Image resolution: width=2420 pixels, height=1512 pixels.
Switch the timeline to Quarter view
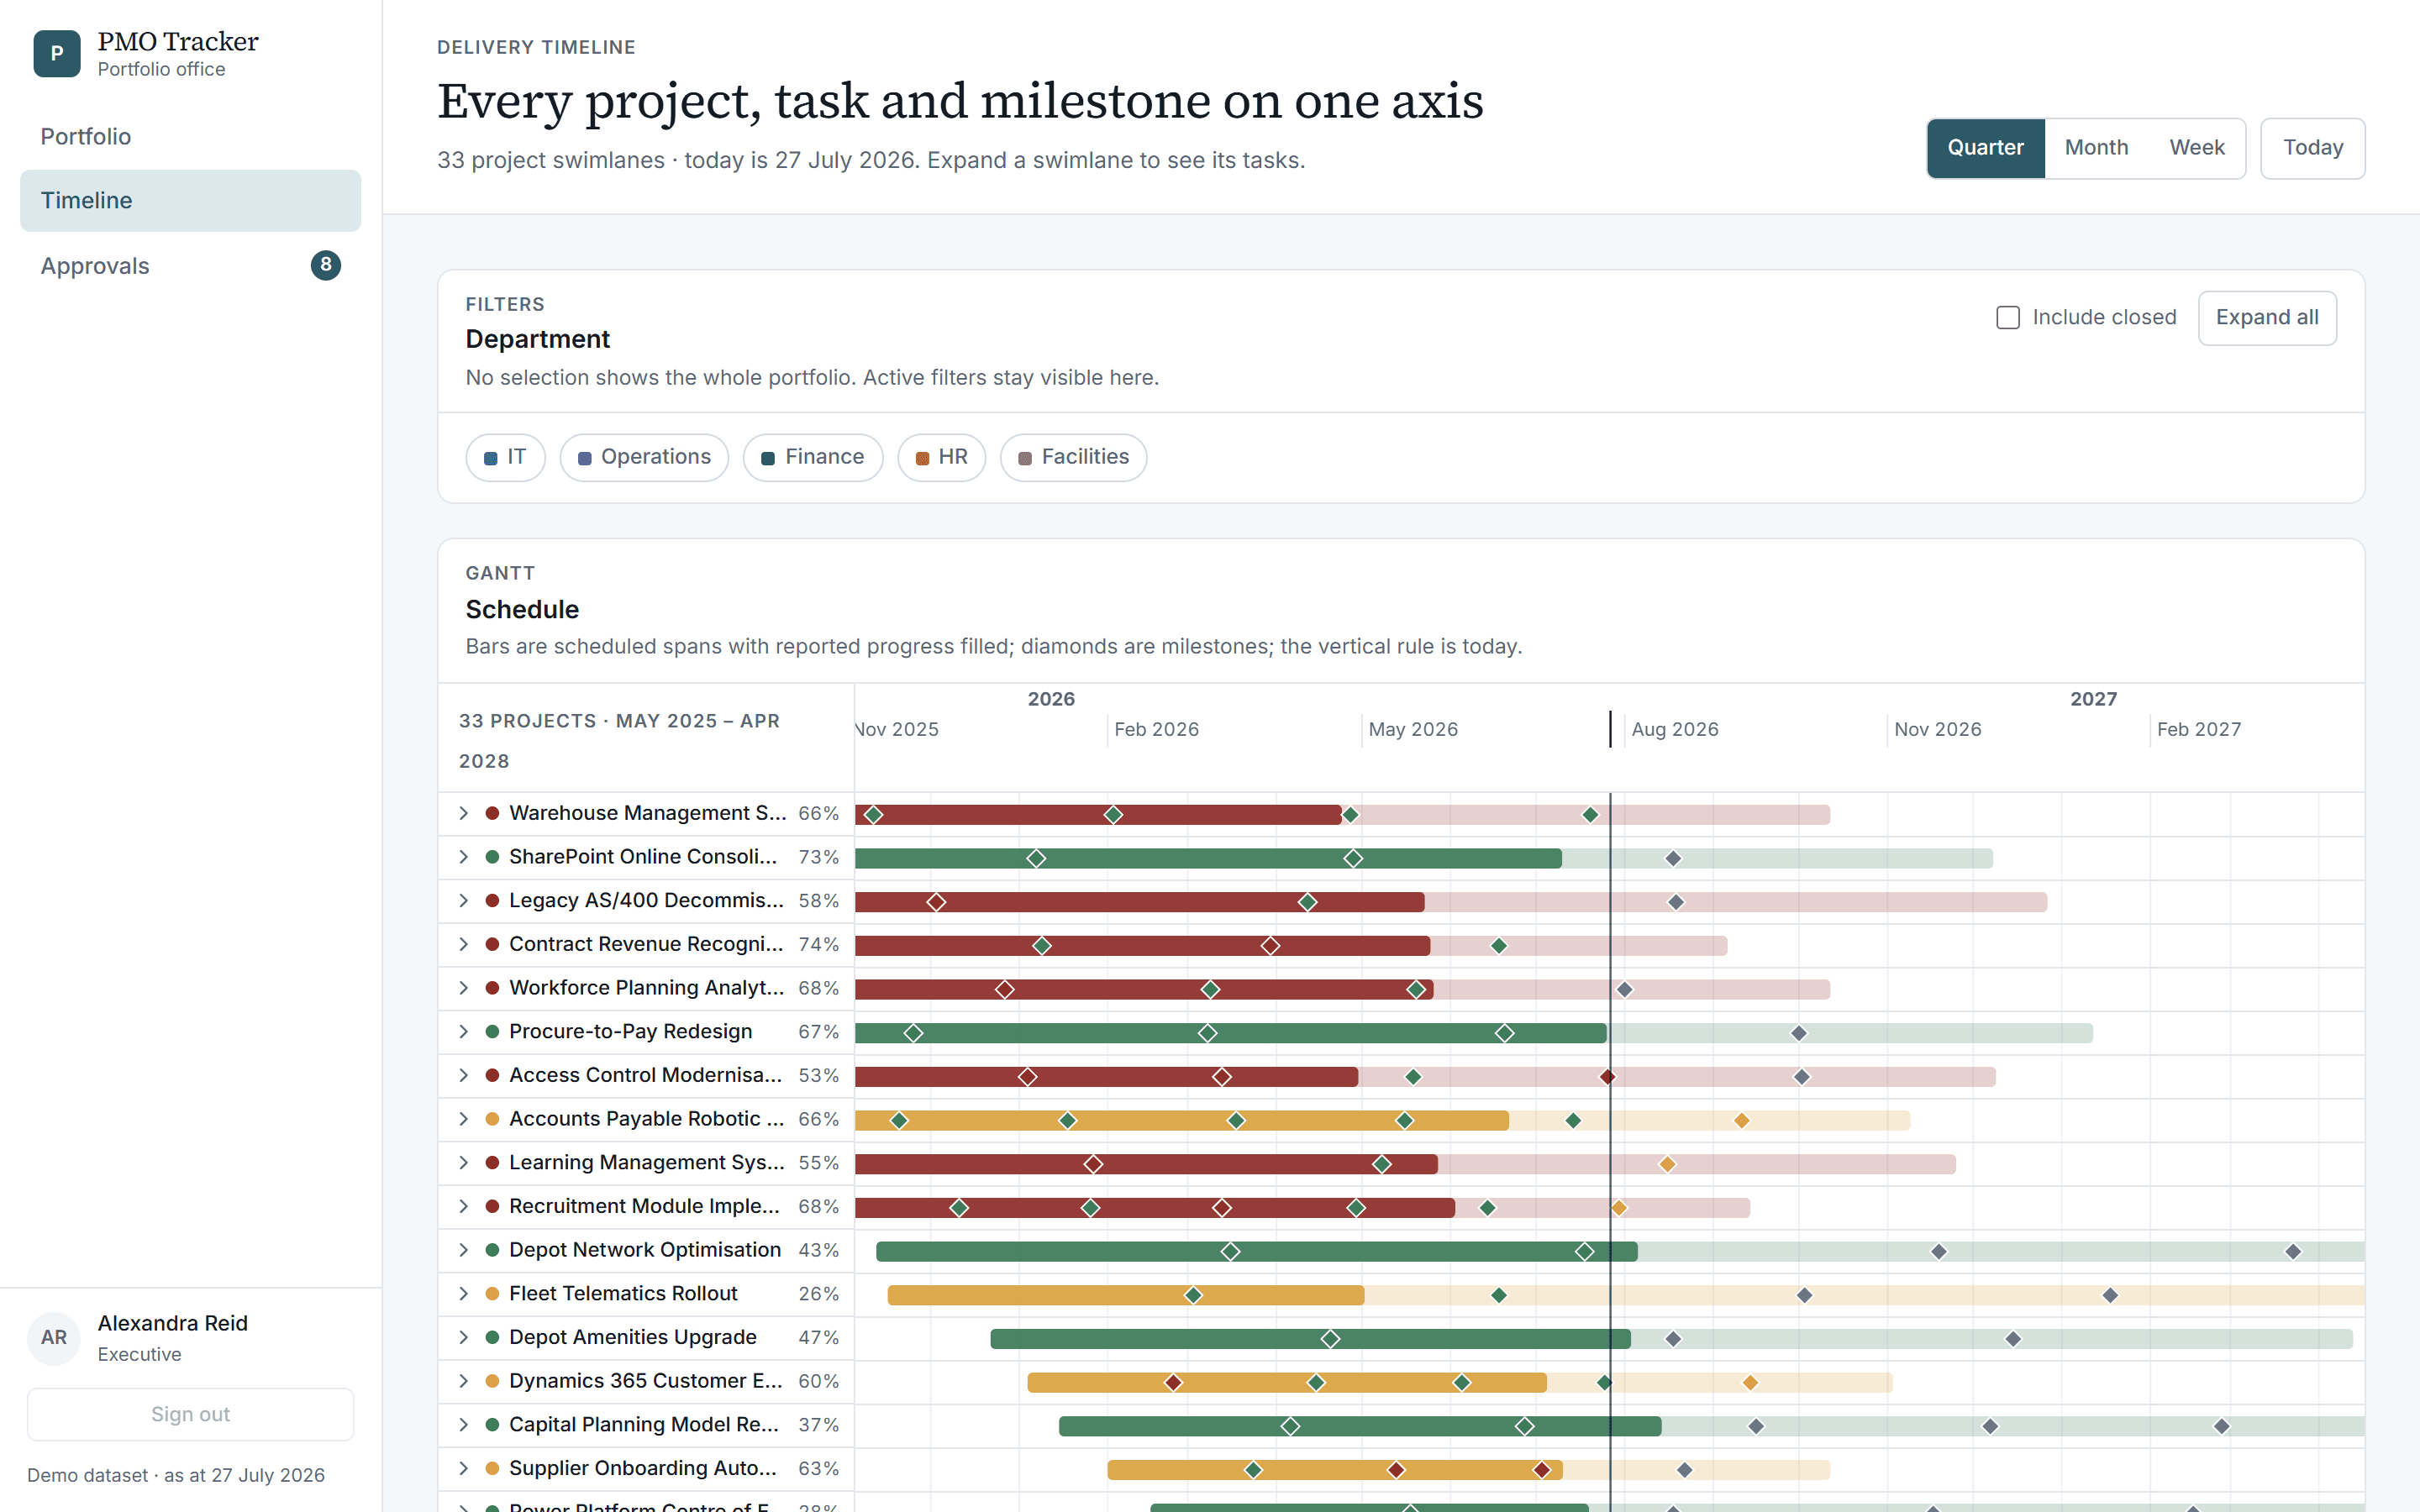pyautogui.click(x=1985, y=148)
